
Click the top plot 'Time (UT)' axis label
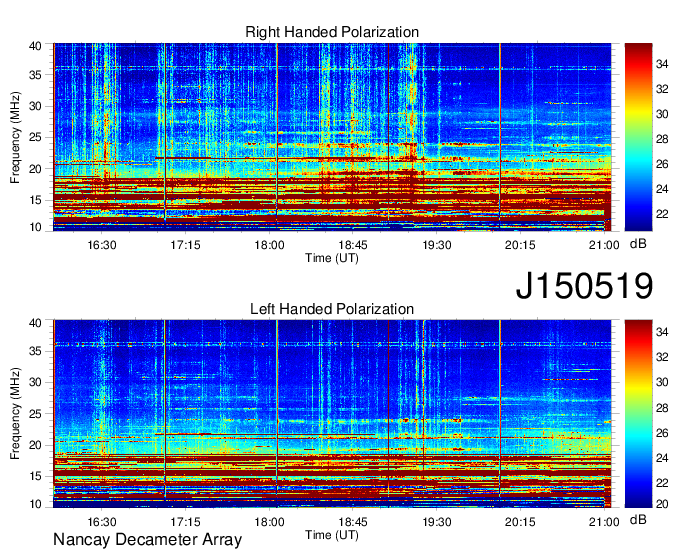332,258
